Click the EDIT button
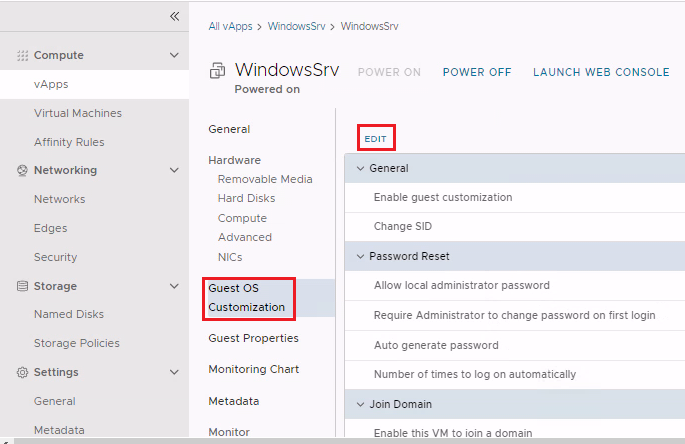 (x=376, y=138)
